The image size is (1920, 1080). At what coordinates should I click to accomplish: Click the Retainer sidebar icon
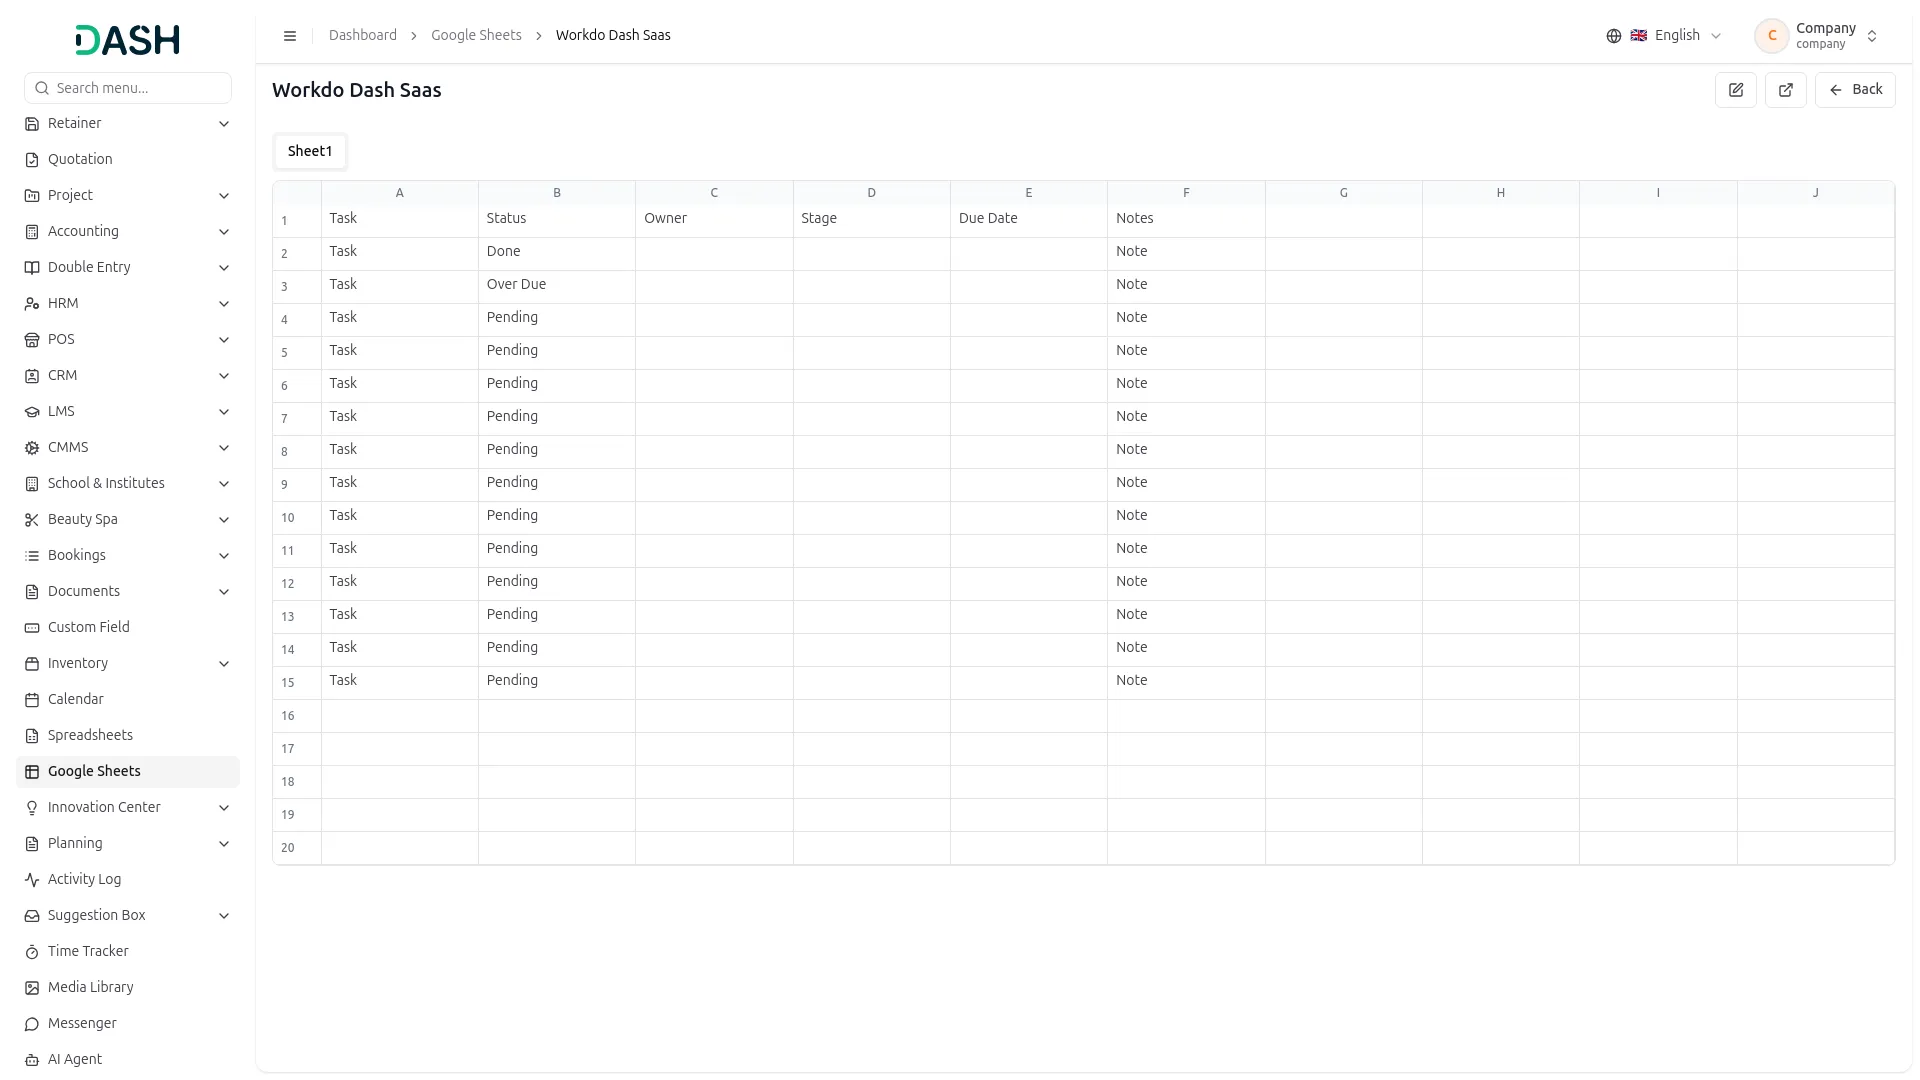click(x=32, y=124)
